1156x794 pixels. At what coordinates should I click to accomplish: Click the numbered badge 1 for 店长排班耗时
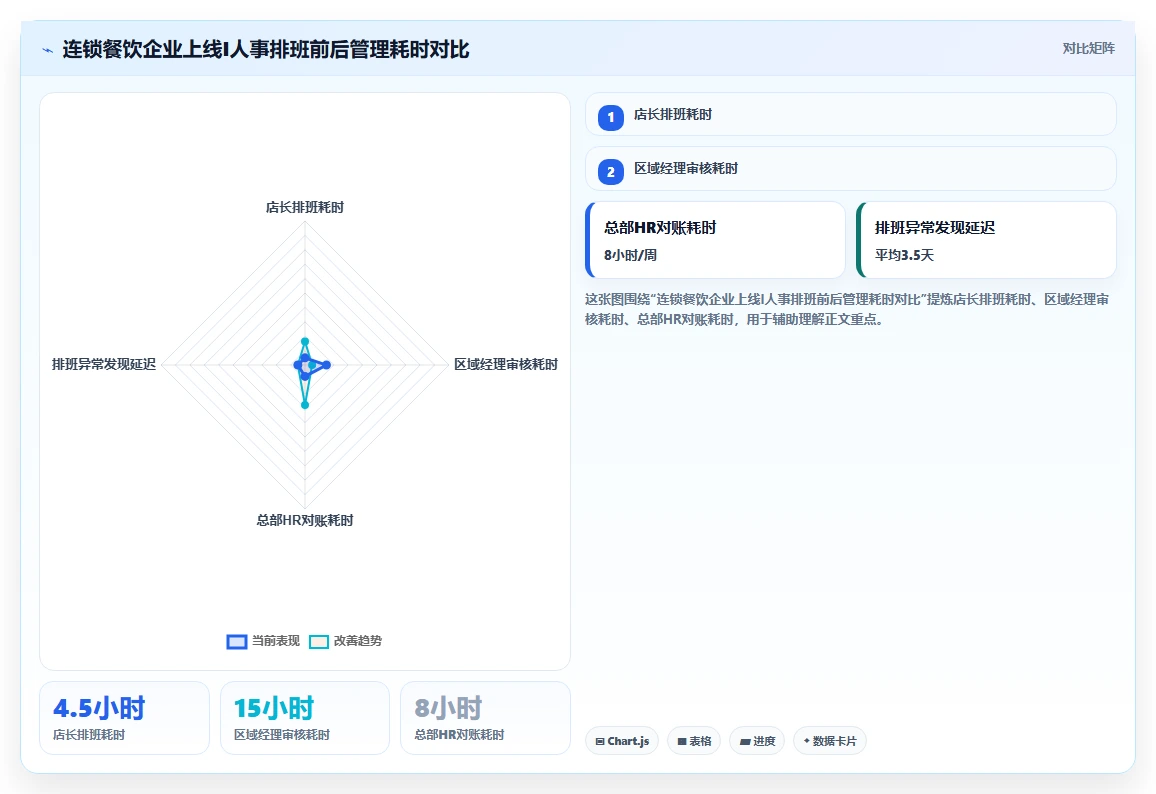[x=610, y=117]
